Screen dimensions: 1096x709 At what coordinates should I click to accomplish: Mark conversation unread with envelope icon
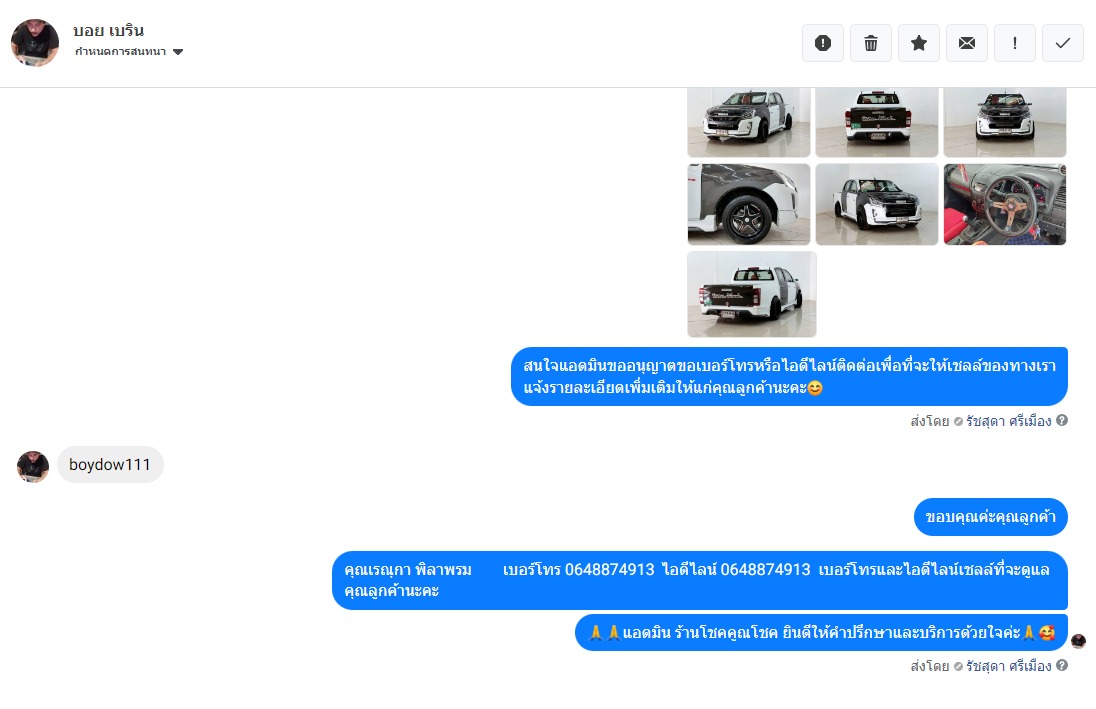(967, 43)
